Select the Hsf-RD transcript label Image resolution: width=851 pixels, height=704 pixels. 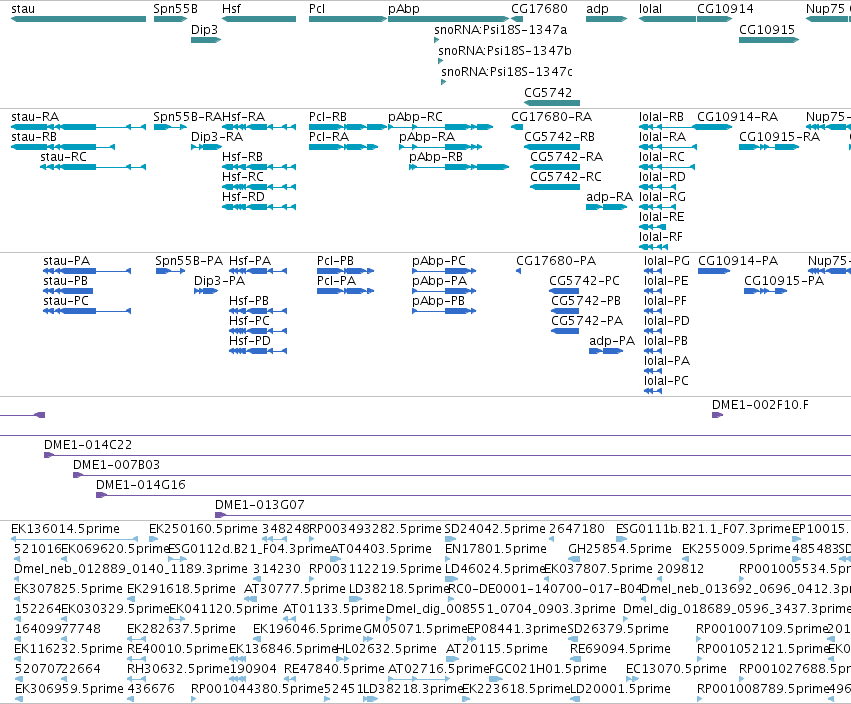(x=243, y=196)
